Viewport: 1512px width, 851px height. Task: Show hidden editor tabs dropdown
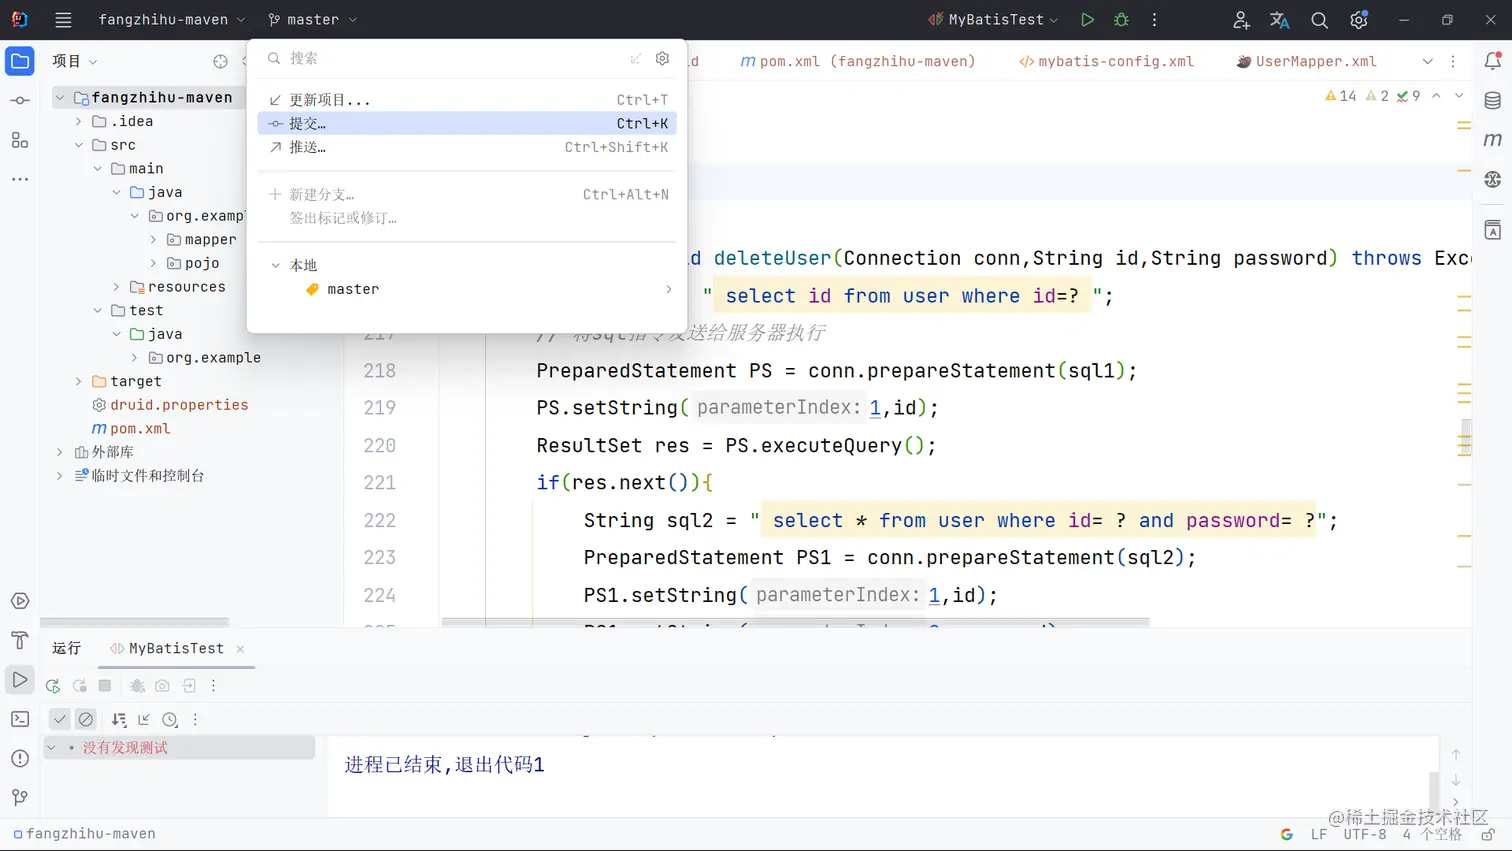coord(1427,61)
